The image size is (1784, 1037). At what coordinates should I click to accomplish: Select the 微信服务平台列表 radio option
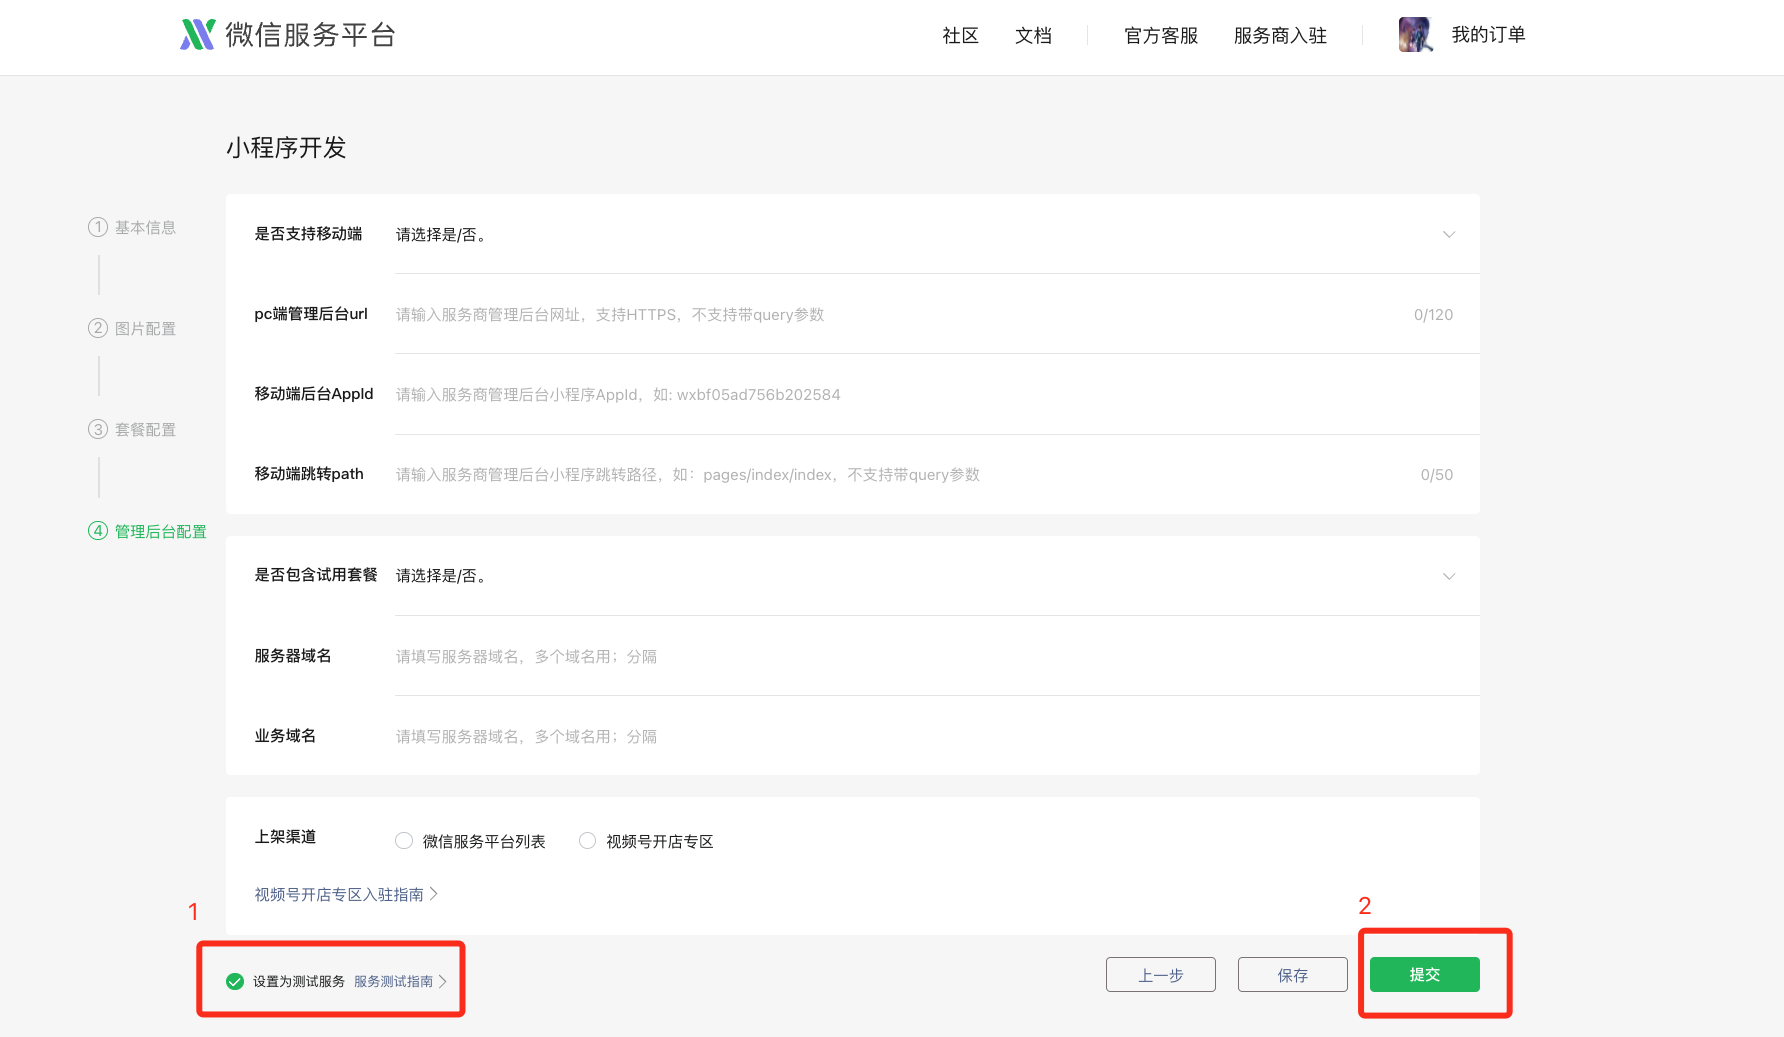pos(404,841)
